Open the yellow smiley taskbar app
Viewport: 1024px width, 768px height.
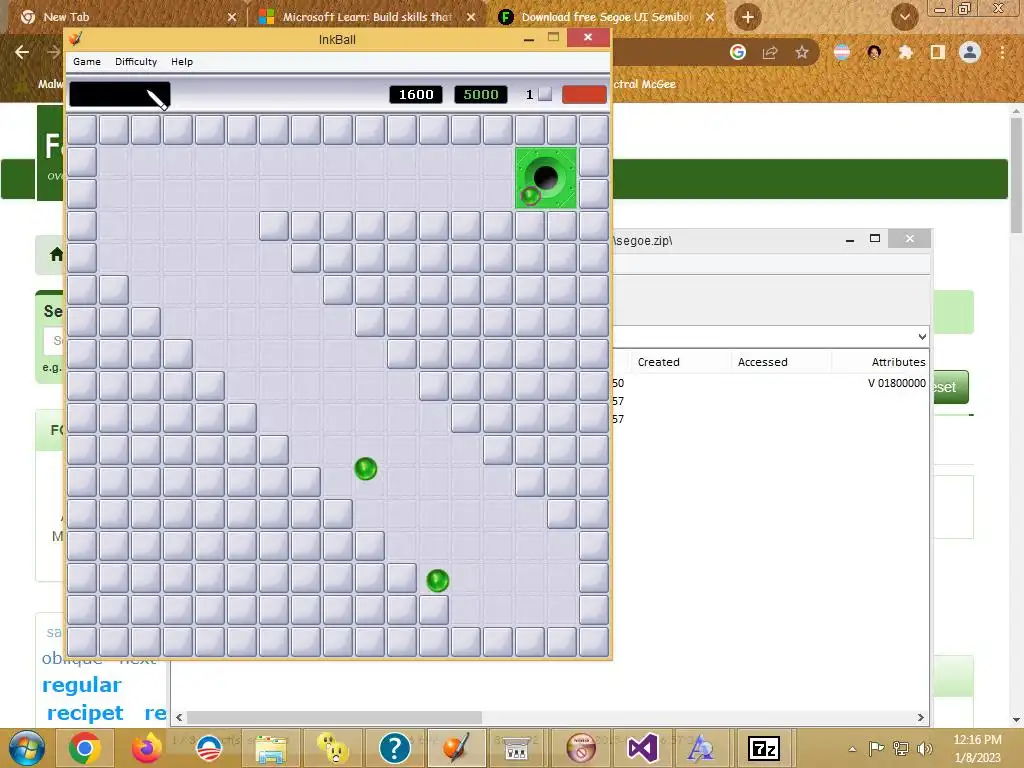pos(333,748)
